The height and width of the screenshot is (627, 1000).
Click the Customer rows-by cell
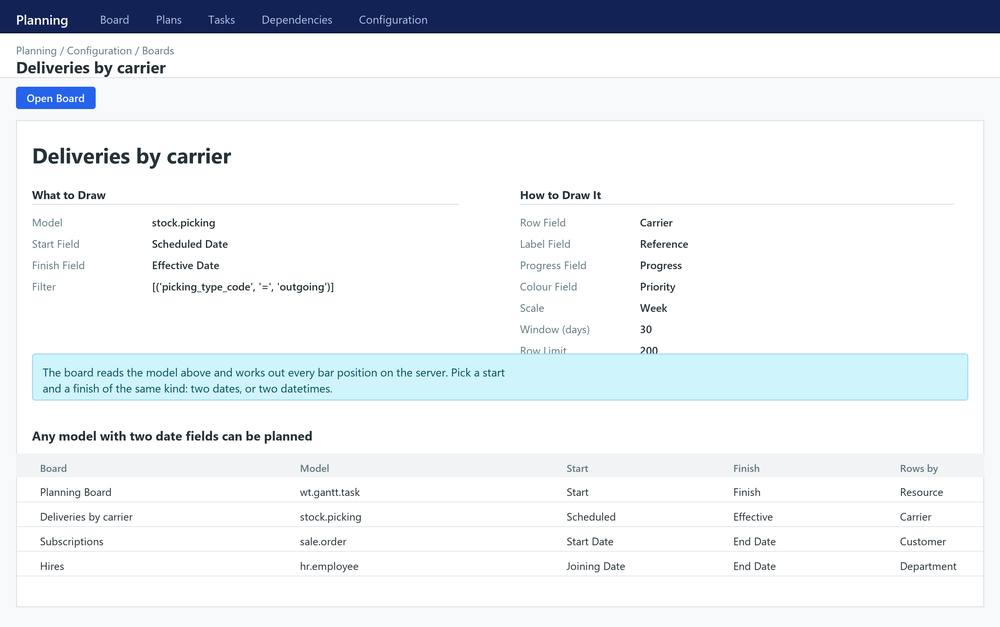tap(922, 542)
